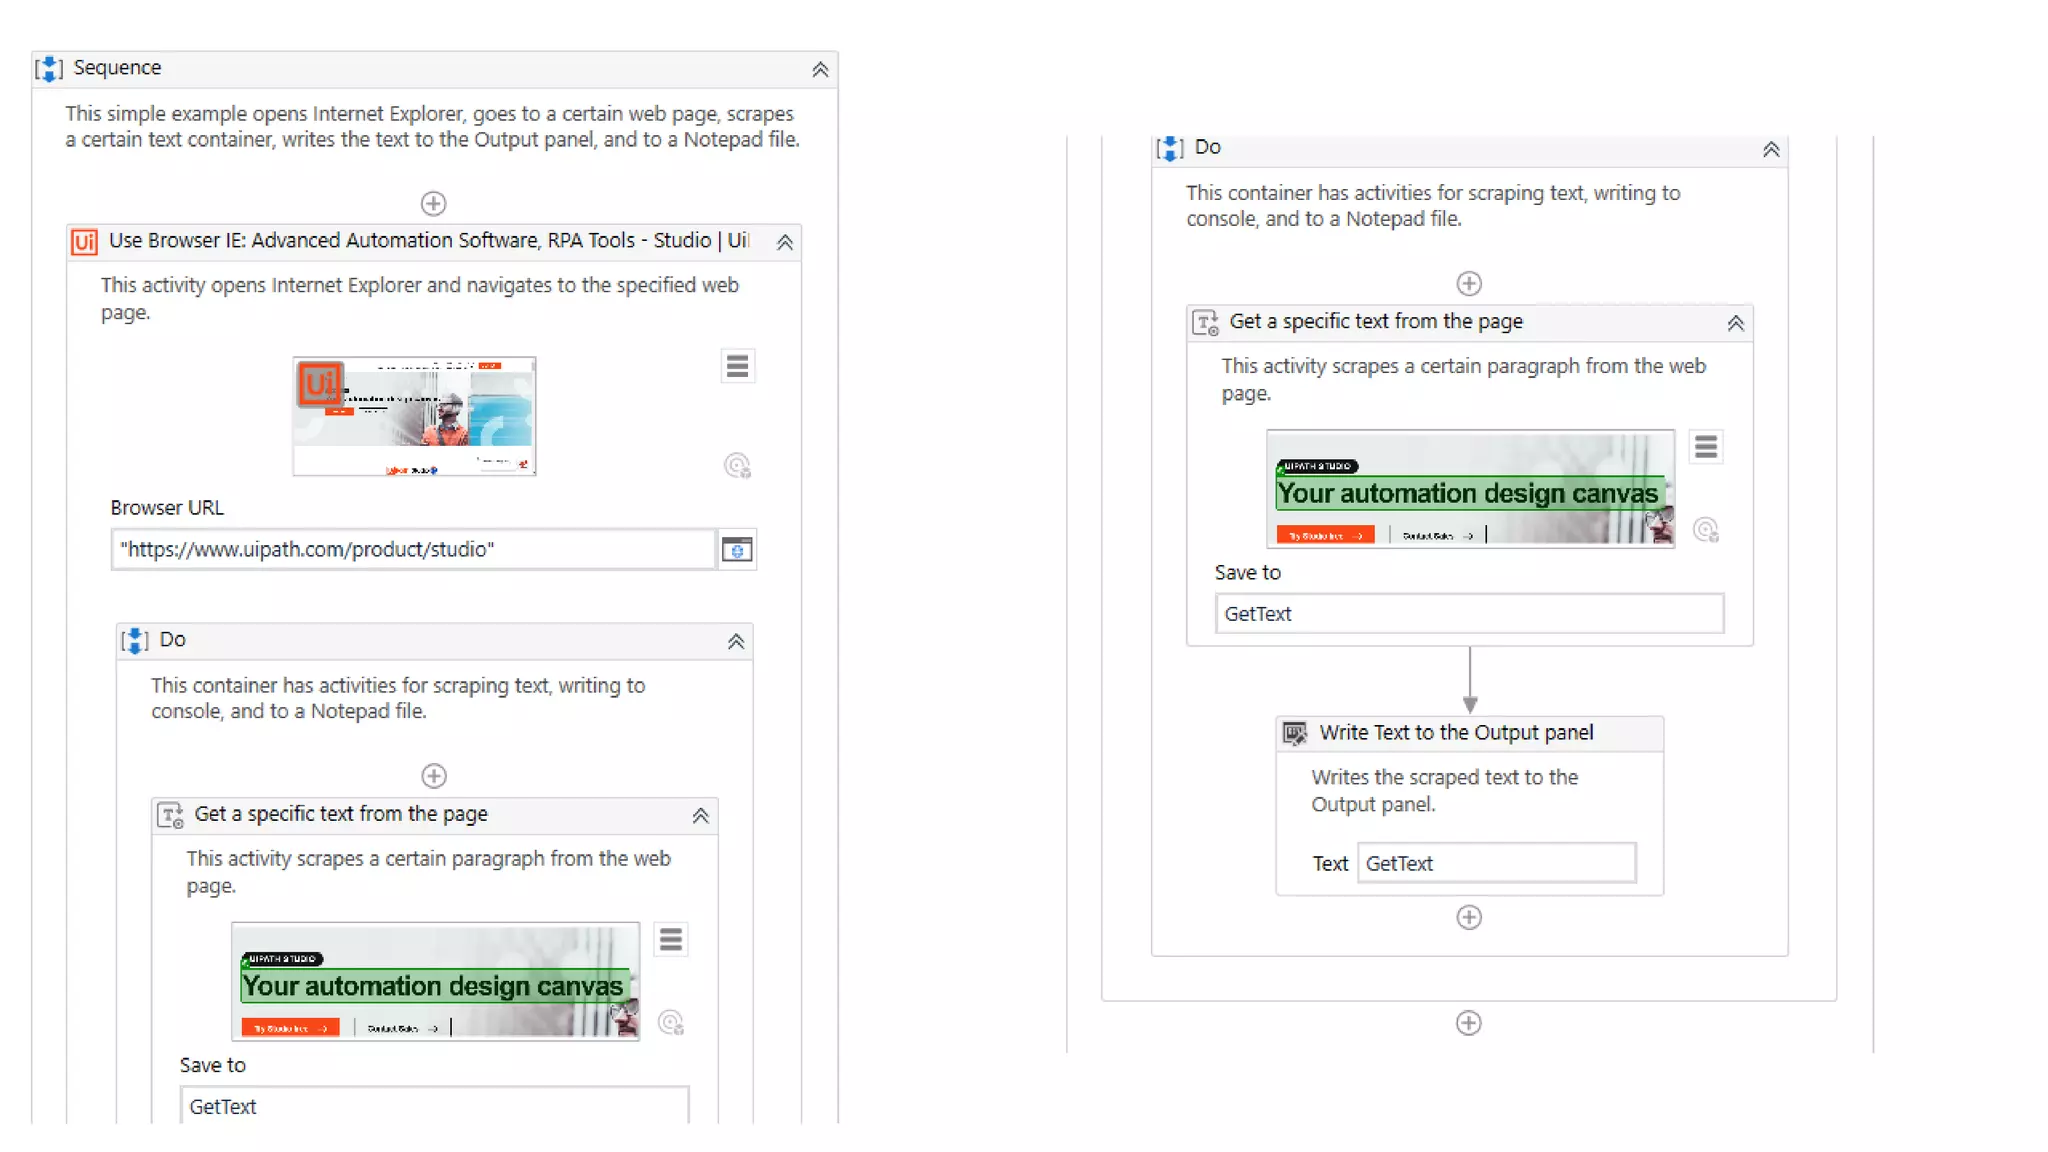2048x1152 pixels.
Task: Click Text field in Write Text activity
Action: [x=1495, y=863]
